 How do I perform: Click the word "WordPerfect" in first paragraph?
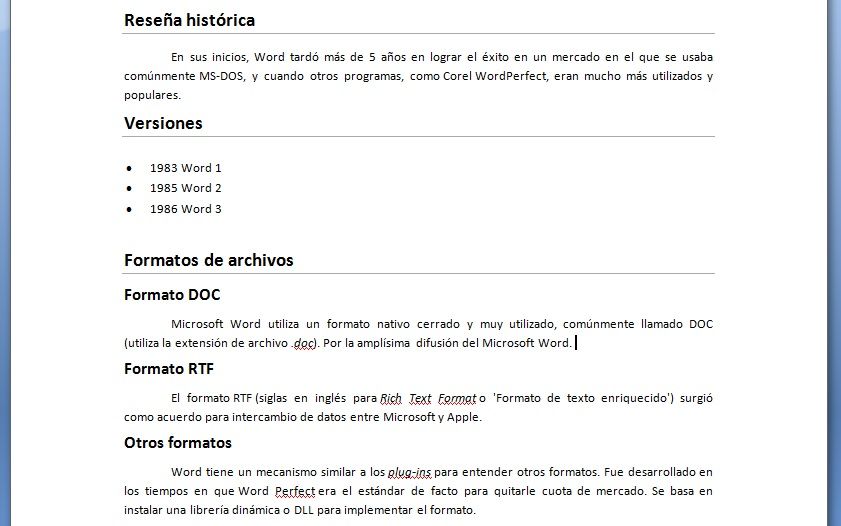(512, 77)
